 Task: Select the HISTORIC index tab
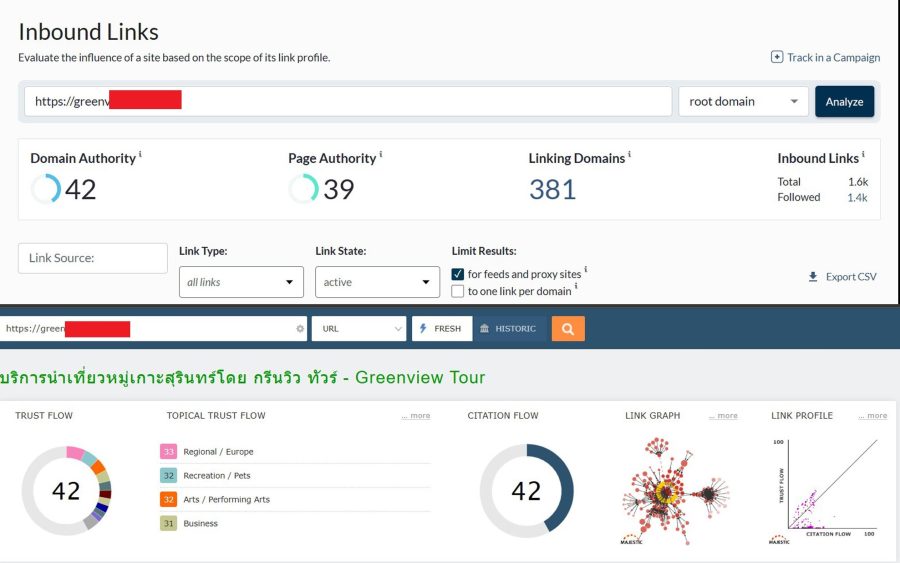(x=509, y=329)
